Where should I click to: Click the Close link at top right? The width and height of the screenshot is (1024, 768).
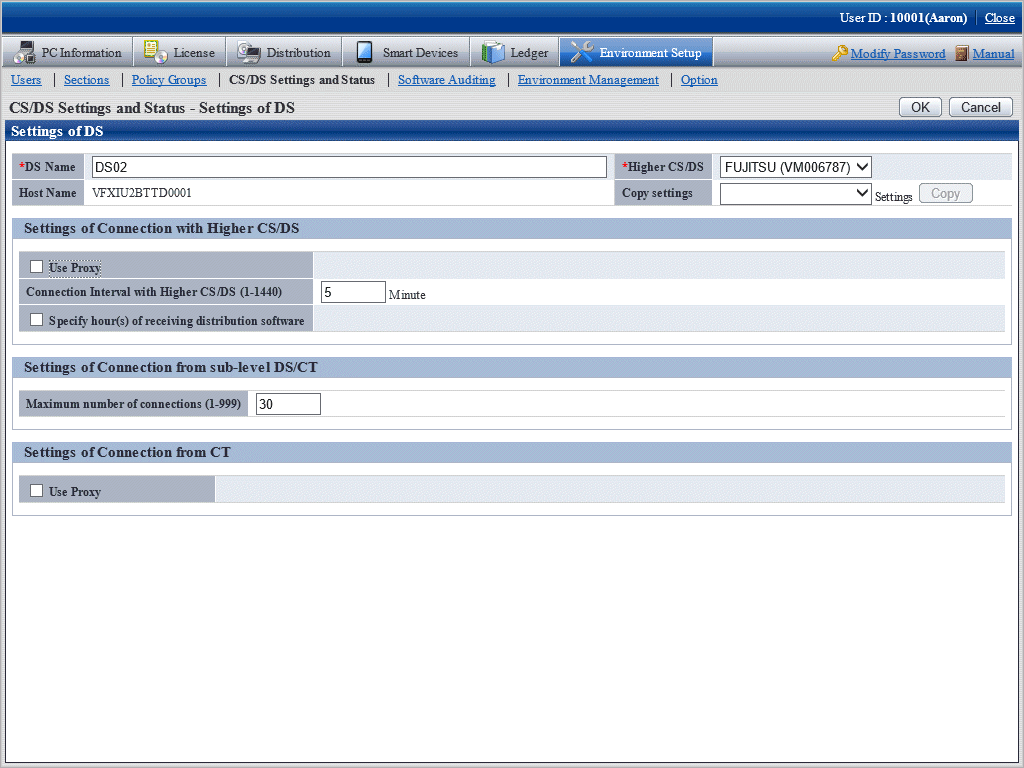tap(999, 18)
